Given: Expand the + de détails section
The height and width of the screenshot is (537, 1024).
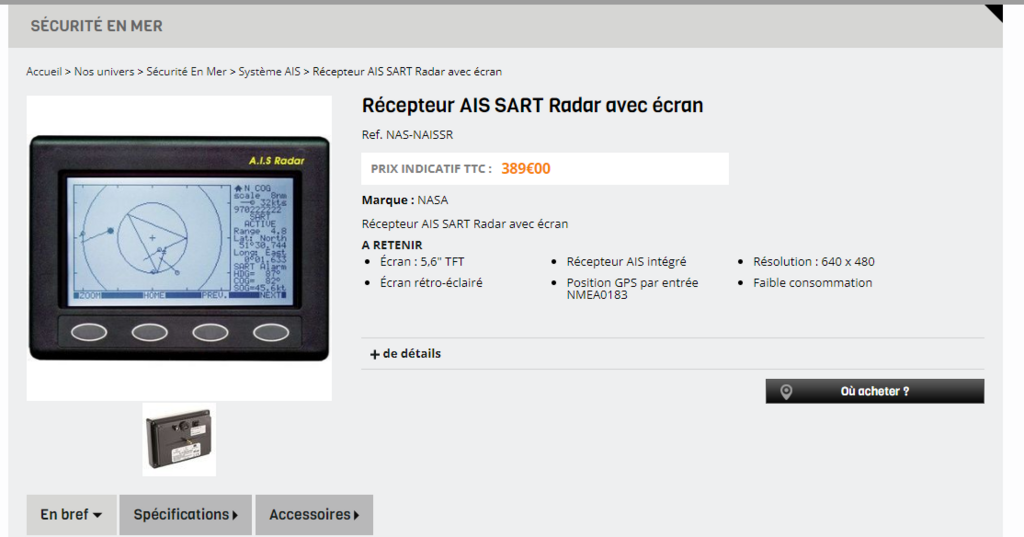Looking at the screenshot, I should [406, 353].
